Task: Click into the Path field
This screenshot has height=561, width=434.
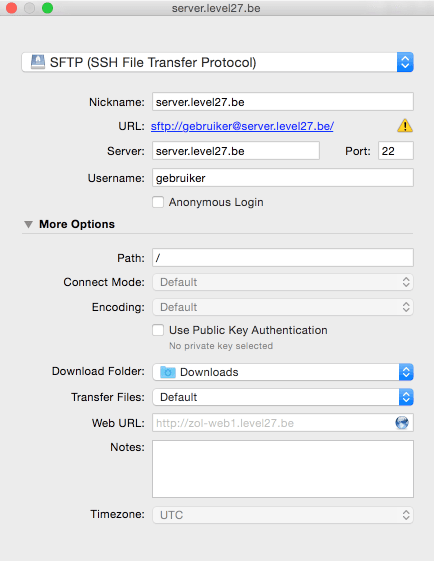Action: [x=283, y=258]
